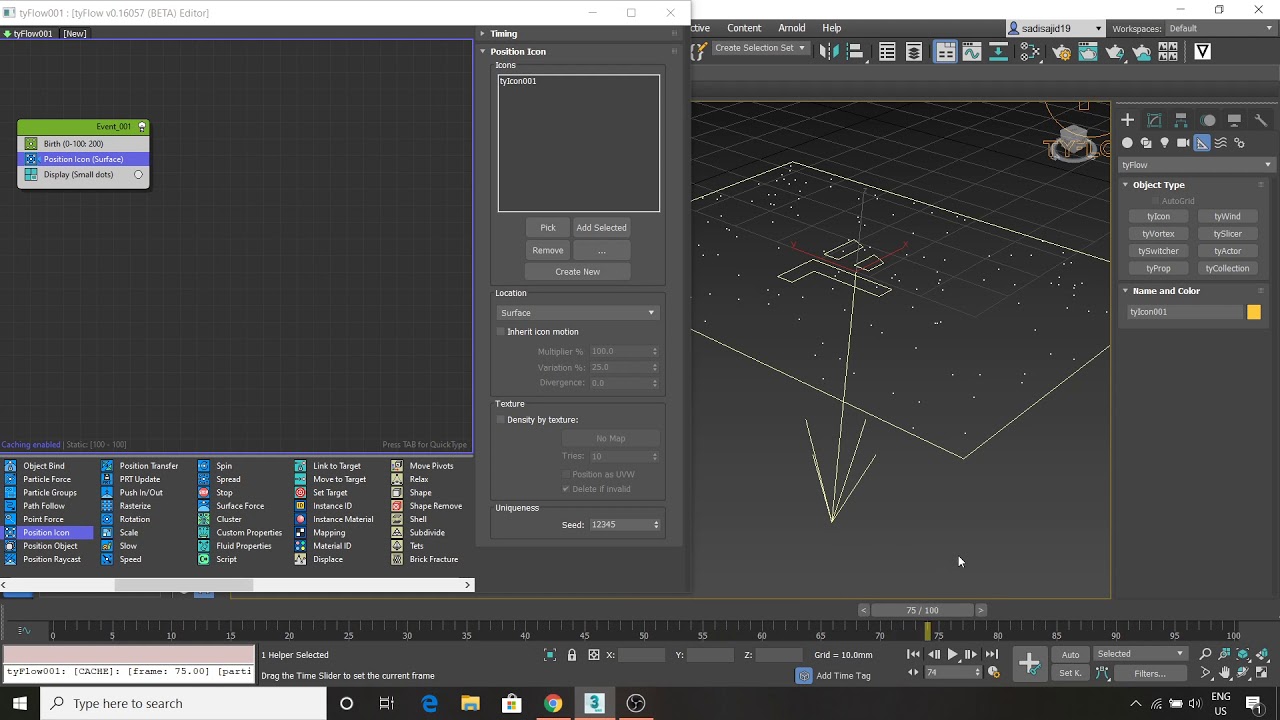Image resolution: width=1280 pixels, height=720 pixels.
Task: Select the Lights category bulb icon
Action: tap(1164, 143)
